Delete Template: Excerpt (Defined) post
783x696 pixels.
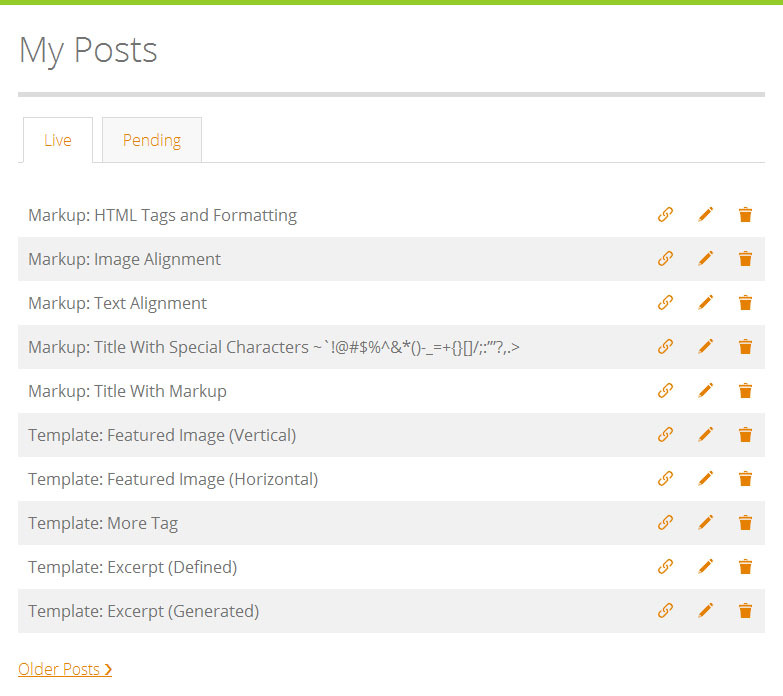click(745, 566)
